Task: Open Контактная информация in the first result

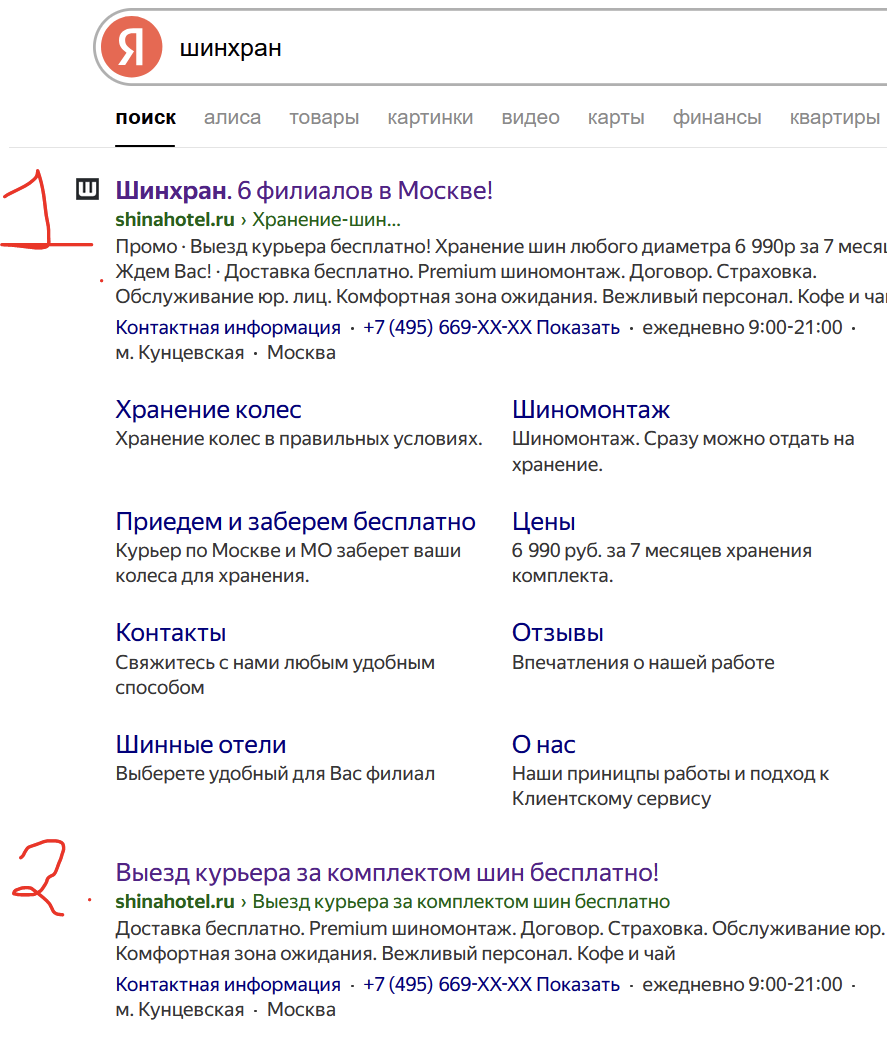Action: [228, 328]
